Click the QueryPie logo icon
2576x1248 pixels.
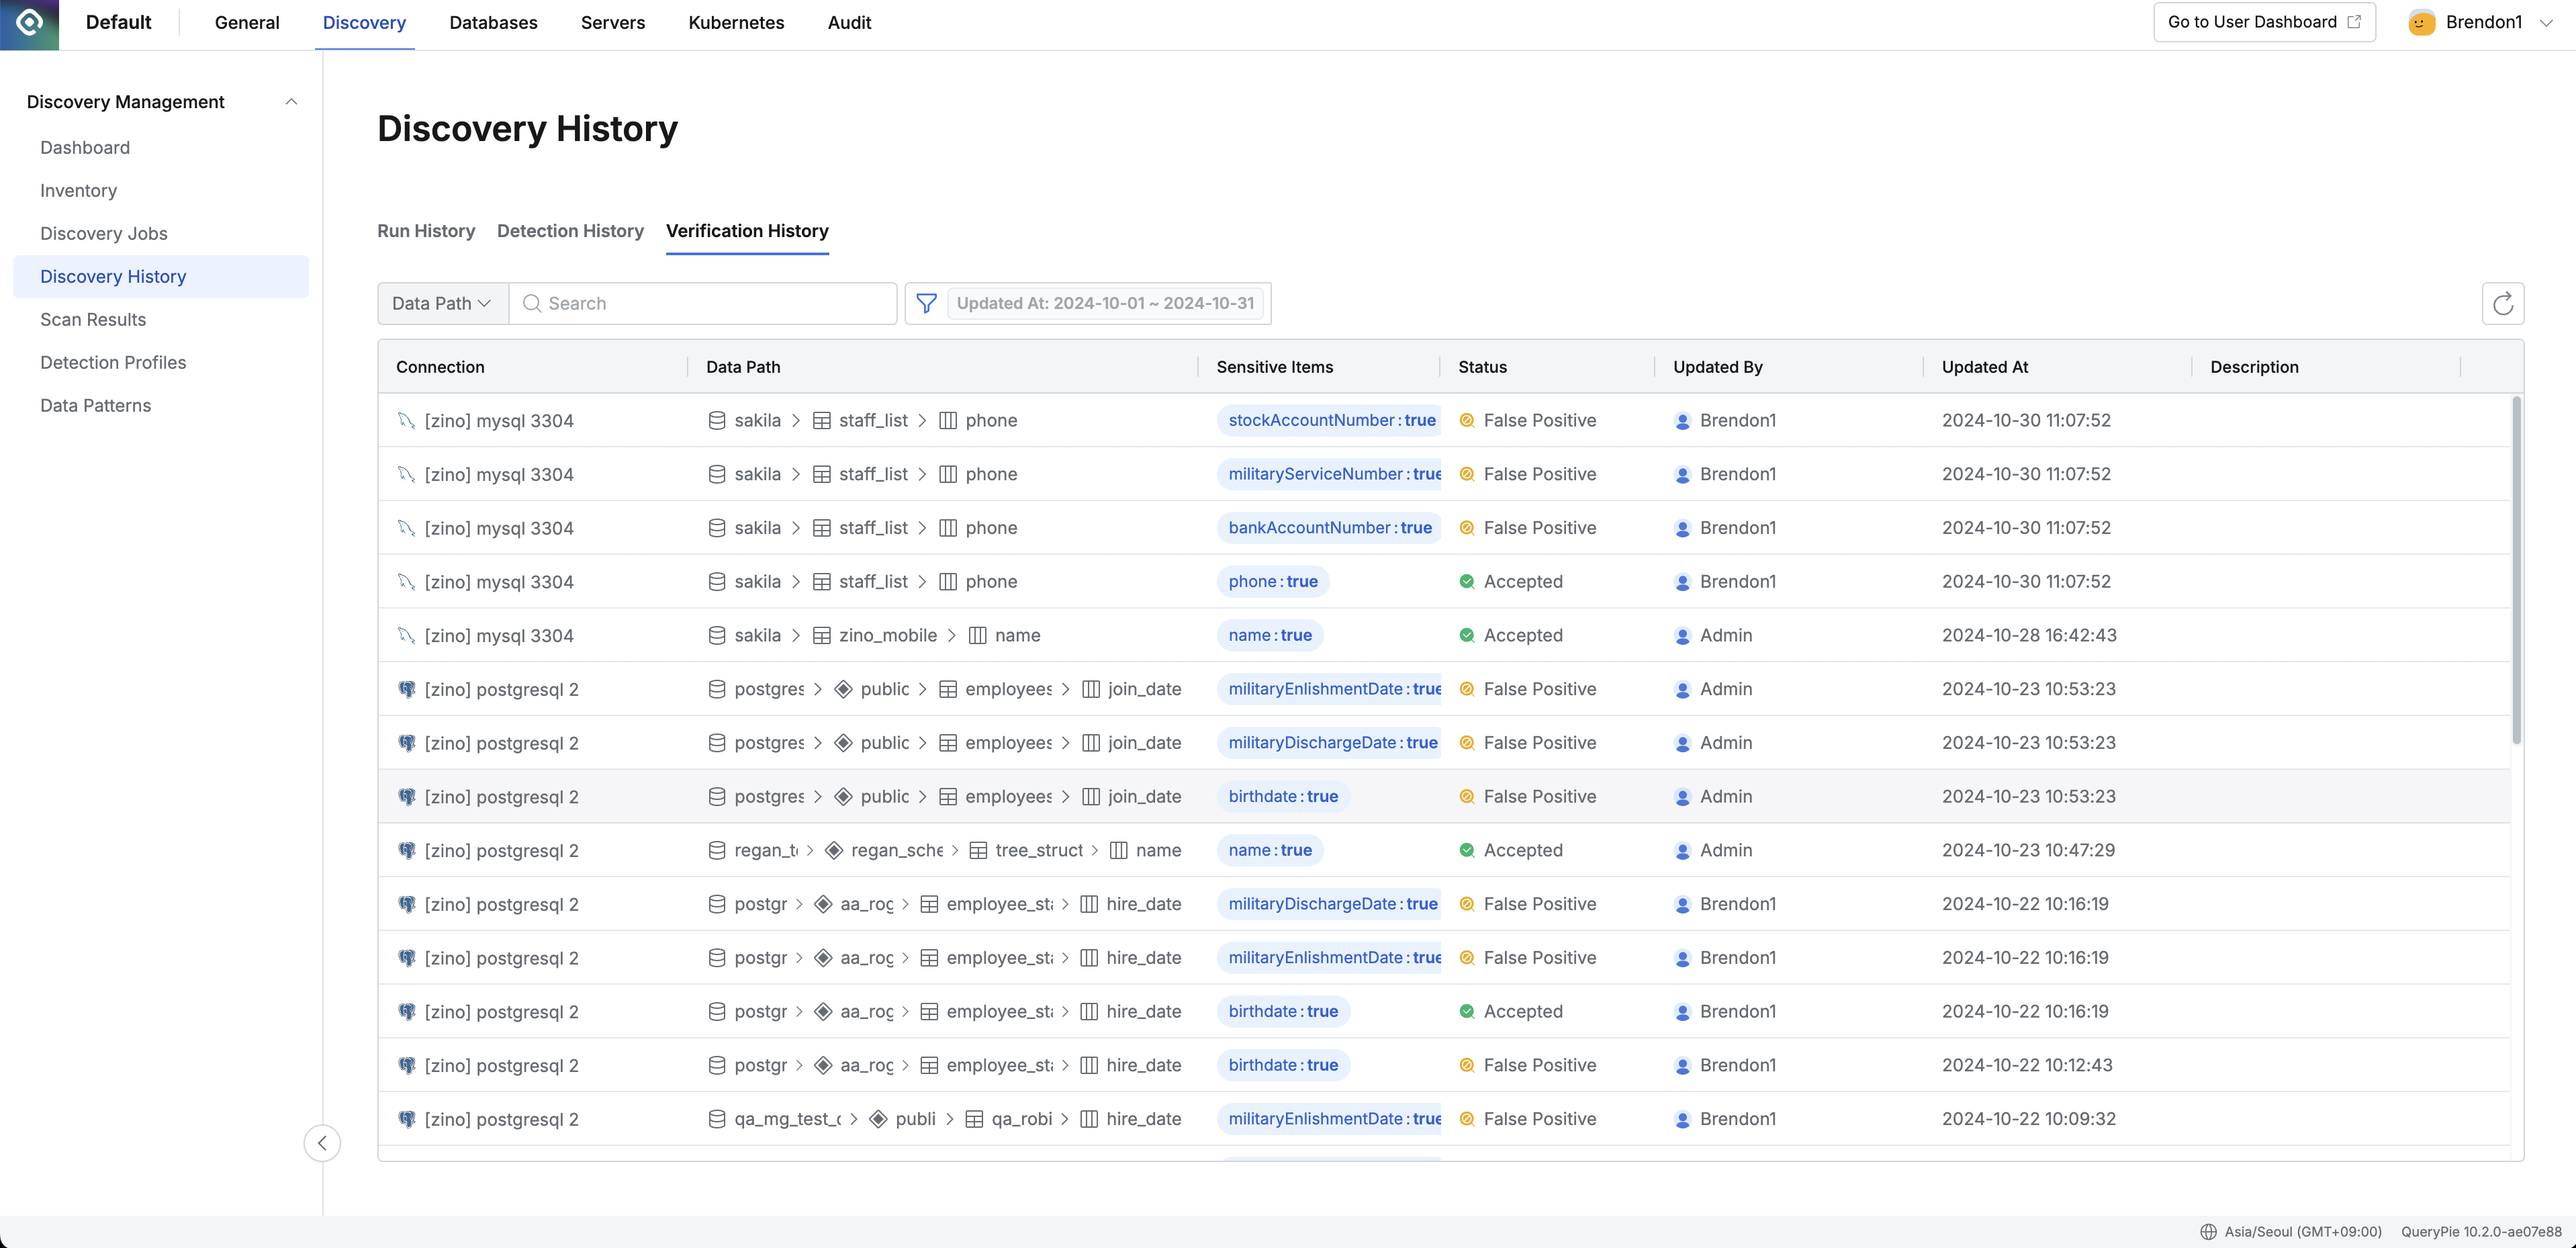click(29, 23)
